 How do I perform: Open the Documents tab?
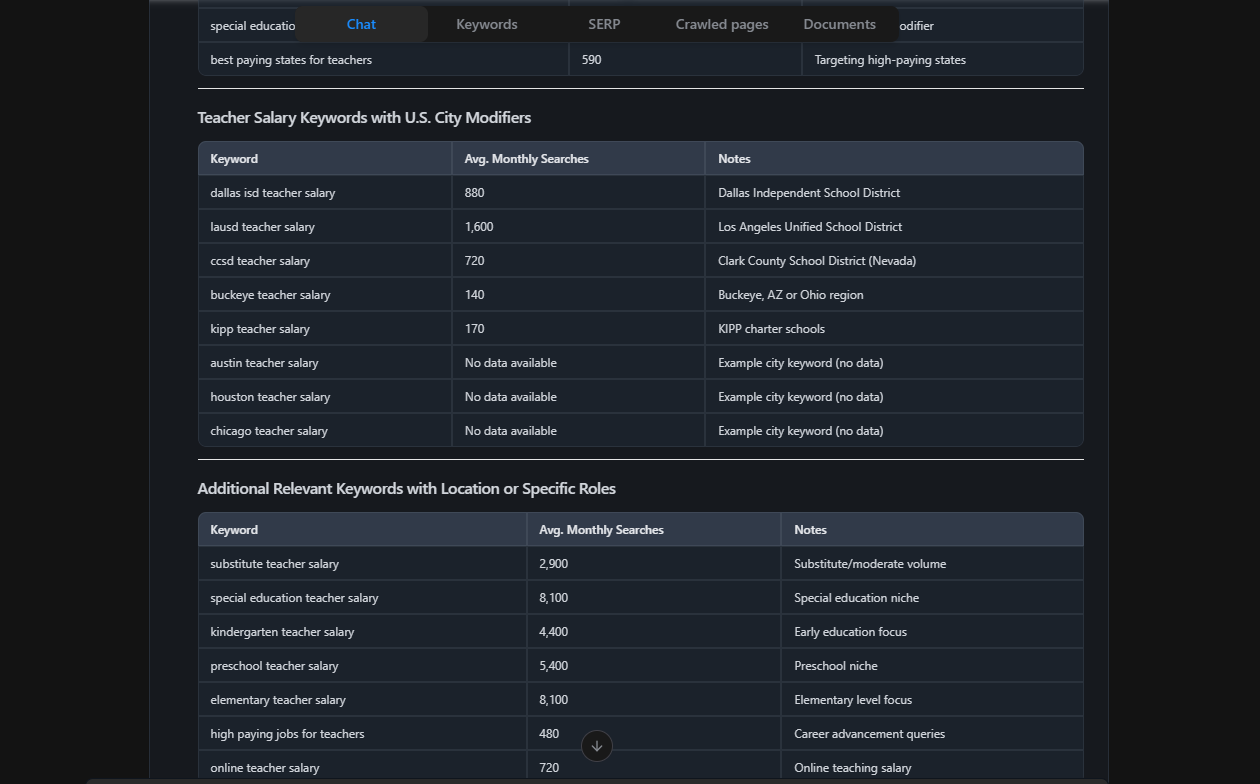(839, 24)
